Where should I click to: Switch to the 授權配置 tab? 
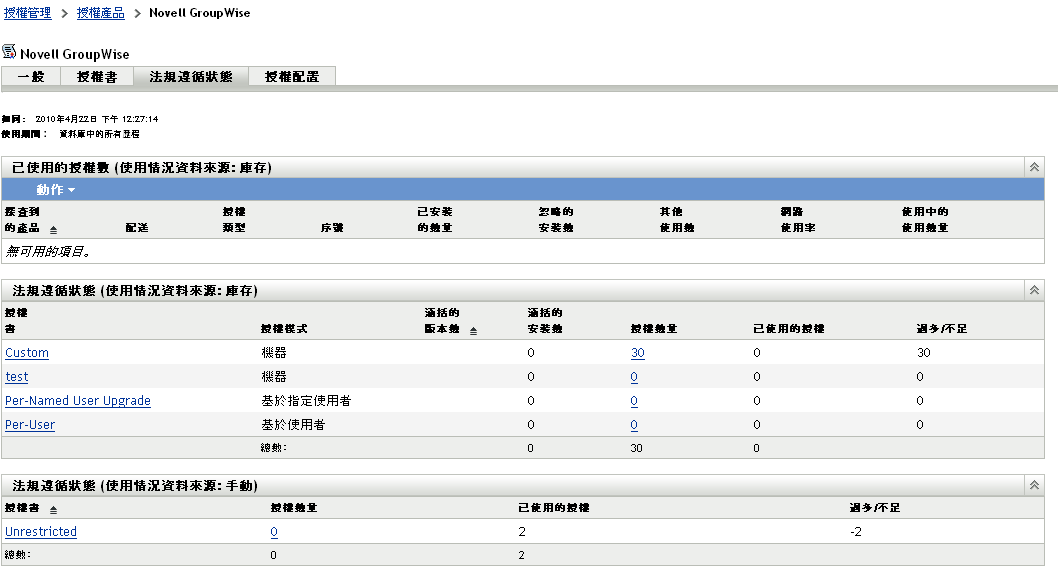click(292, 76)
